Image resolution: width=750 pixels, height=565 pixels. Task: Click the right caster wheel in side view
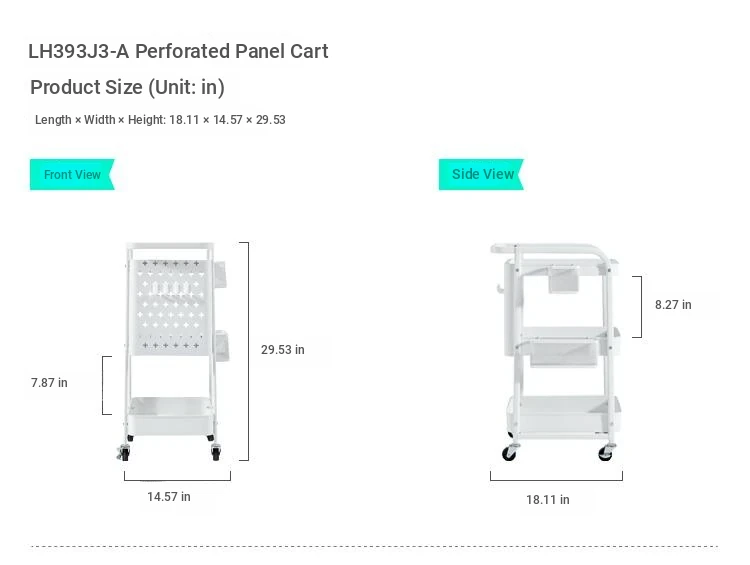tap(607, 452)
